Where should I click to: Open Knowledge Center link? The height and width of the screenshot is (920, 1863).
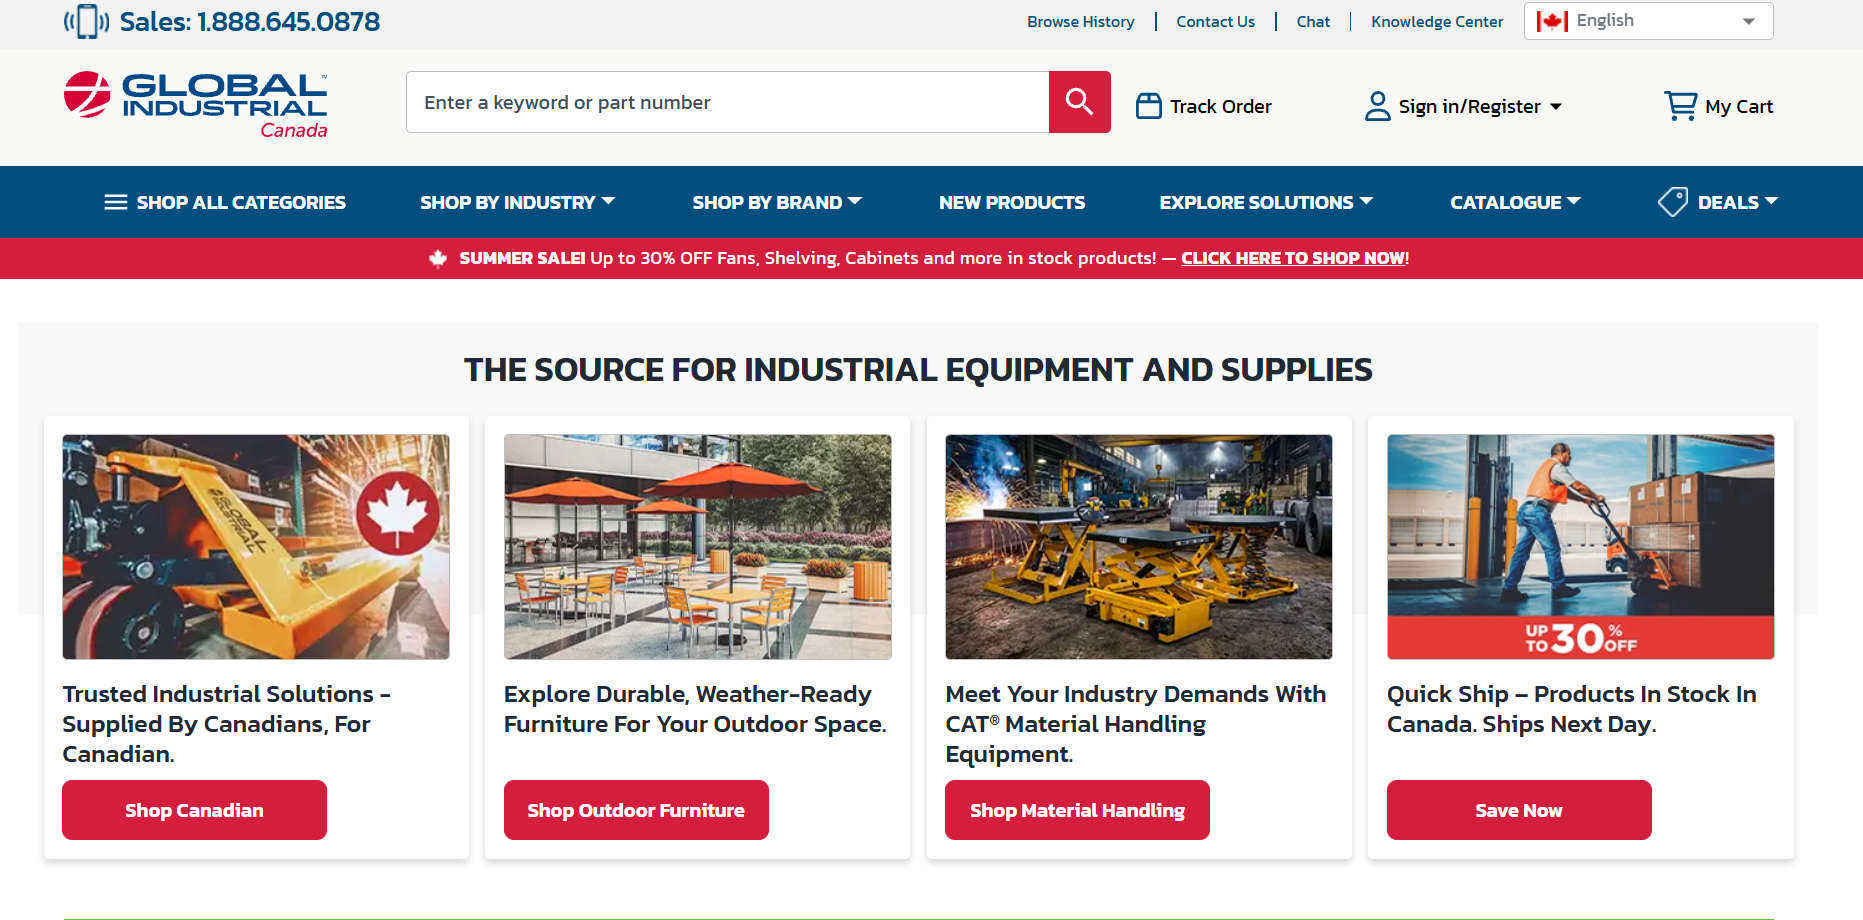tap(1437, 22)
